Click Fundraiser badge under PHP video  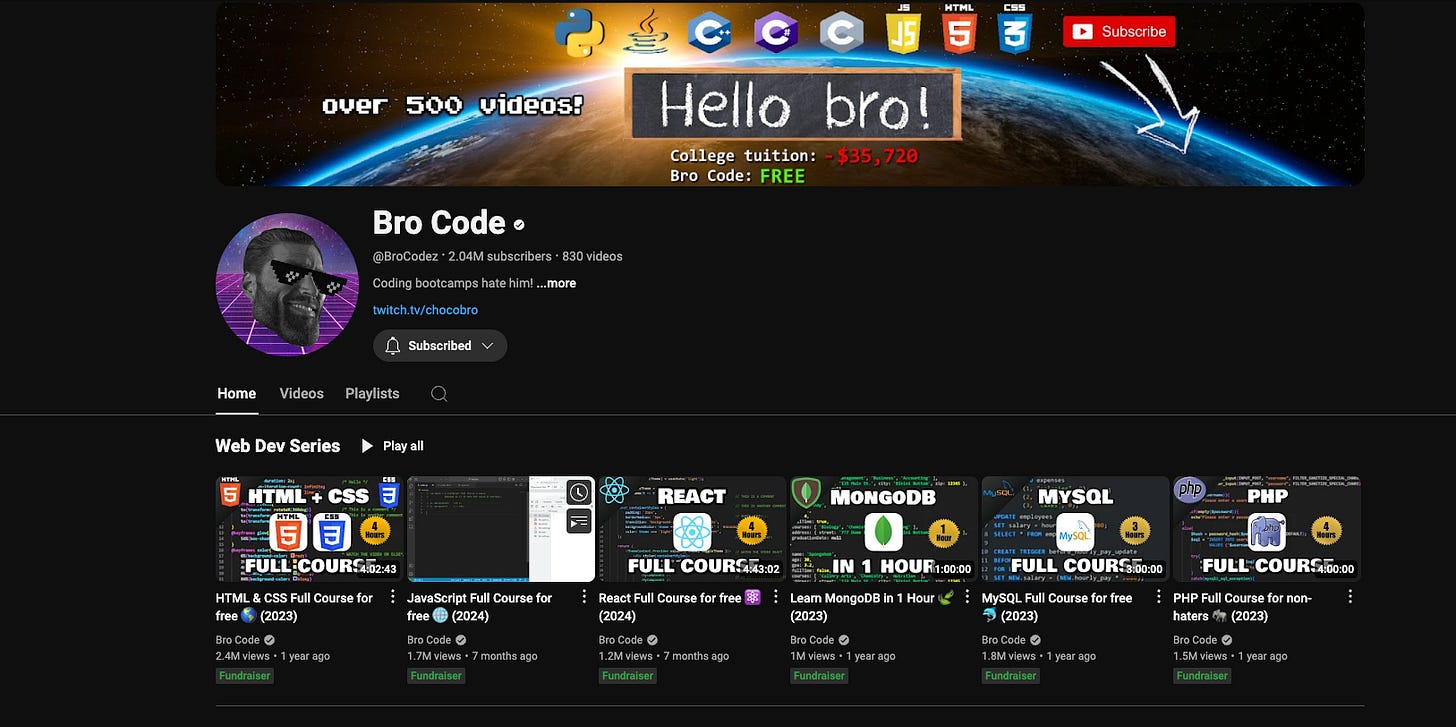pos(1202,675)
